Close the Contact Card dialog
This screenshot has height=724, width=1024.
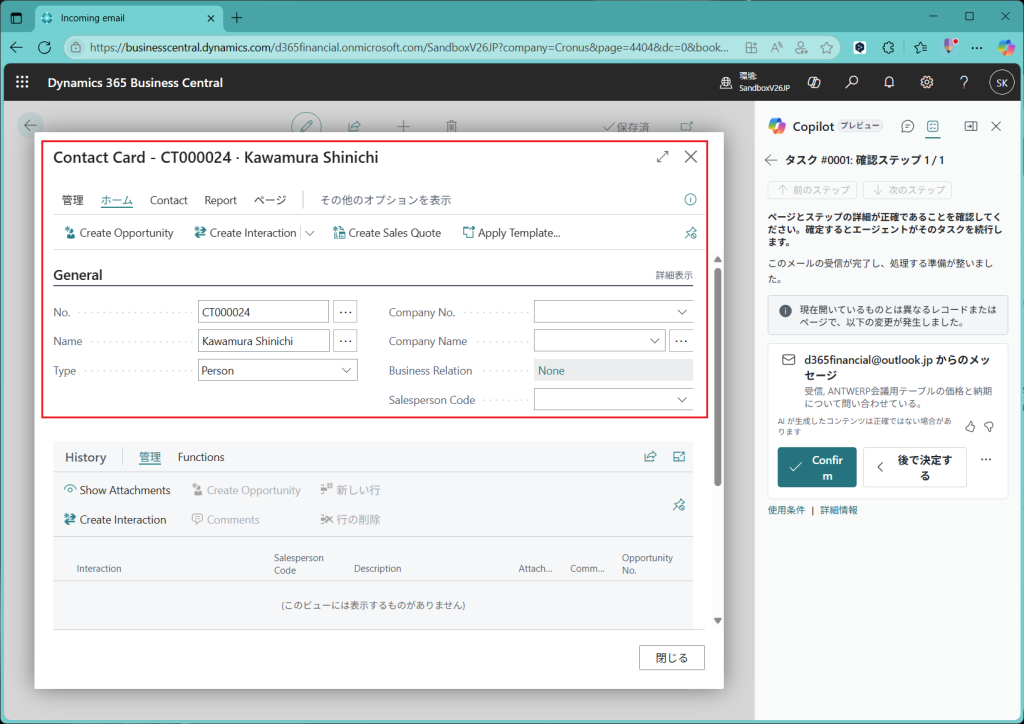[690, 157]
